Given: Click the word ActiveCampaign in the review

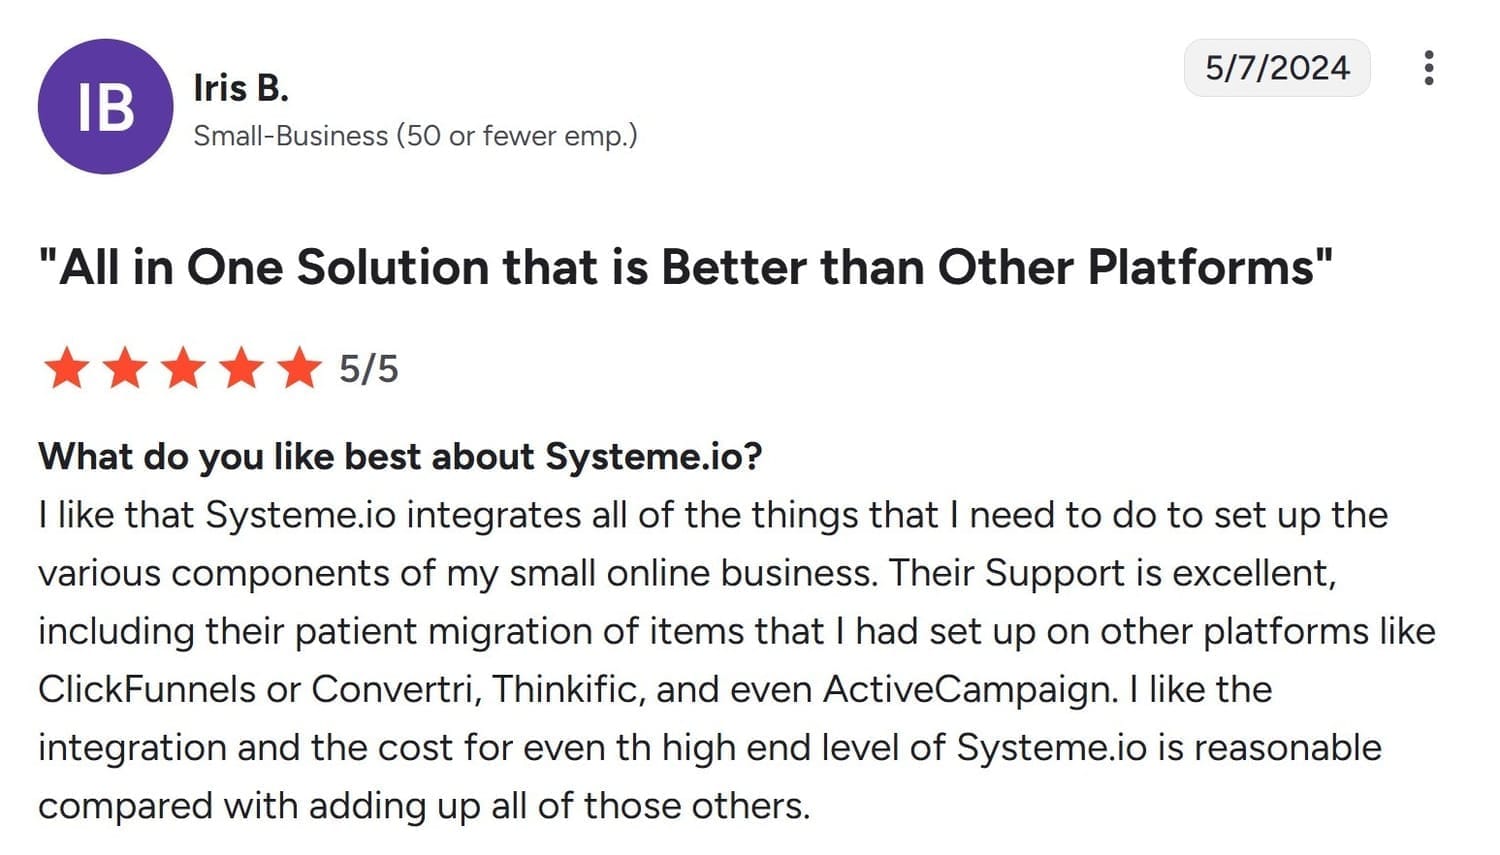Looking at the screenshot, I should [969, 690].
